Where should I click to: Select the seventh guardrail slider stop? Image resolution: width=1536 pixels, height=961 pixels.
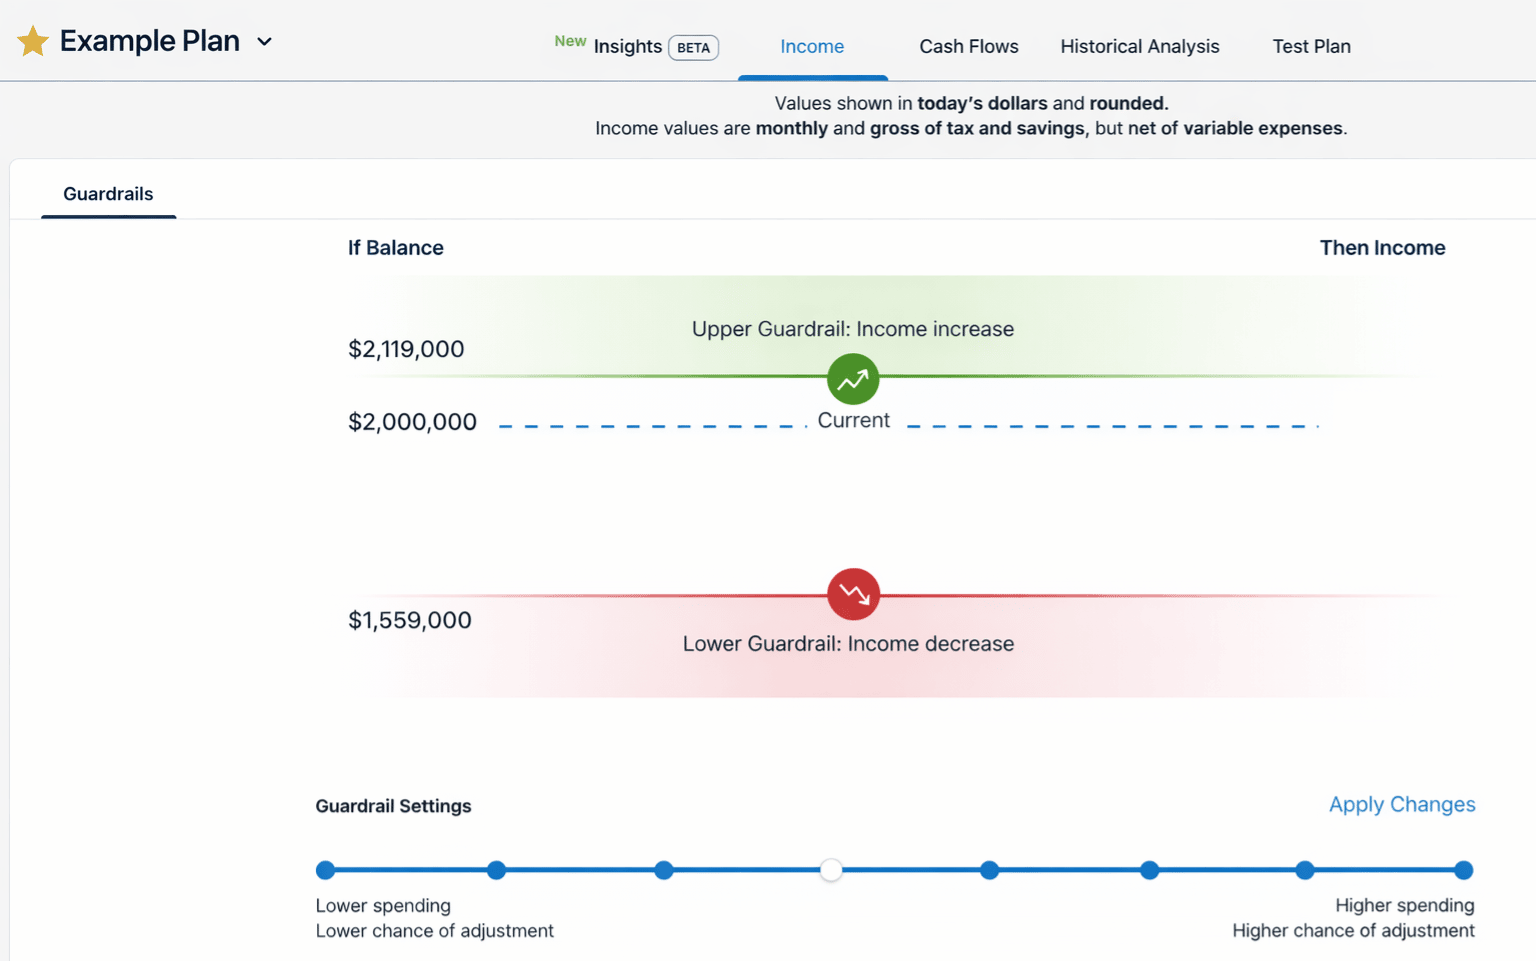click(x=1305, y=870)
